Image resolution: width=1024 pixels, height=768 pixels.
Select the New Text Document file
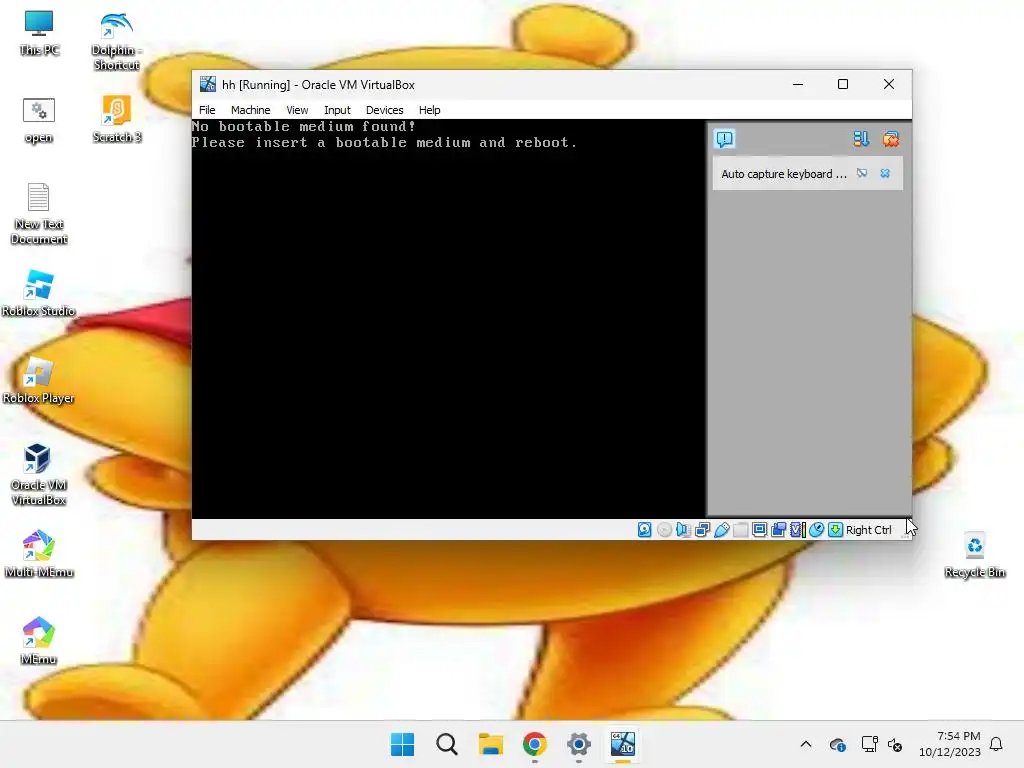pyautogui.click(x=39, y=214)
